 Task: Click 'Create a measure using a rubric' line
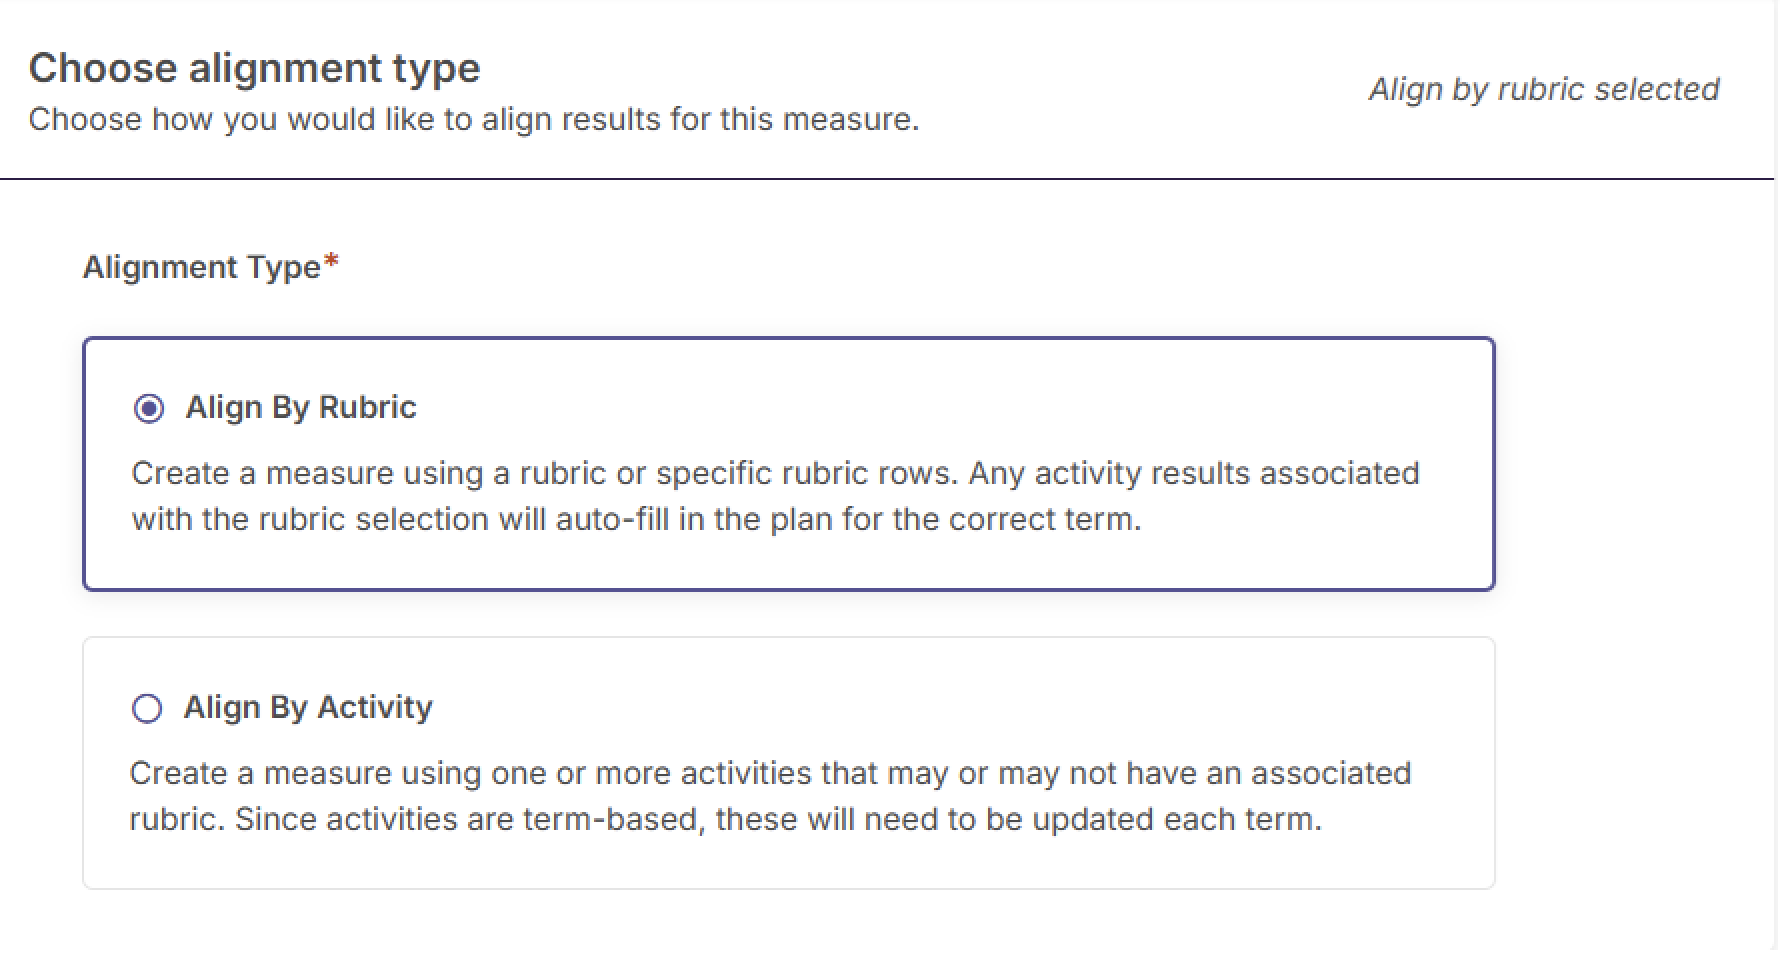click(775, 473)
